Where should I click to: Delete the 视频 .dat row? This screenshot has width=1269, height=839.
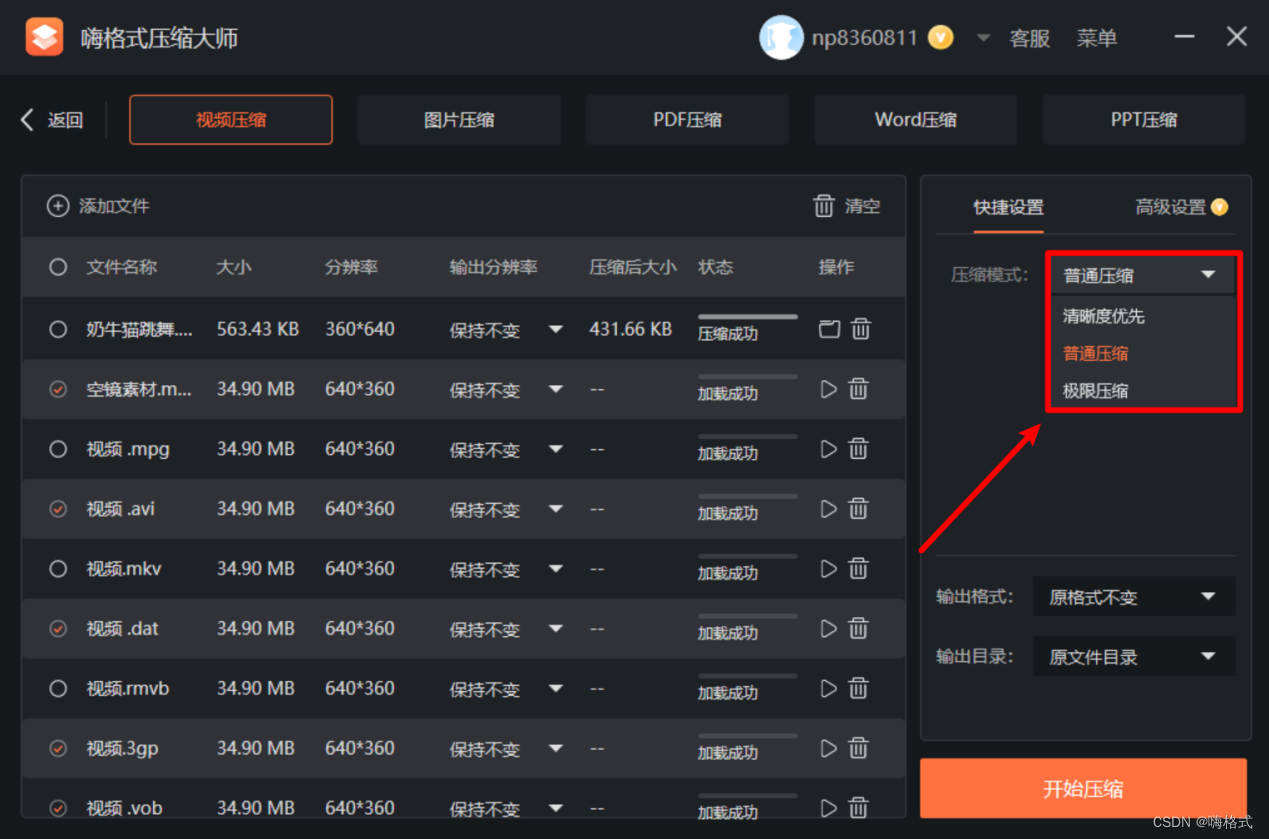pos(858,628)
